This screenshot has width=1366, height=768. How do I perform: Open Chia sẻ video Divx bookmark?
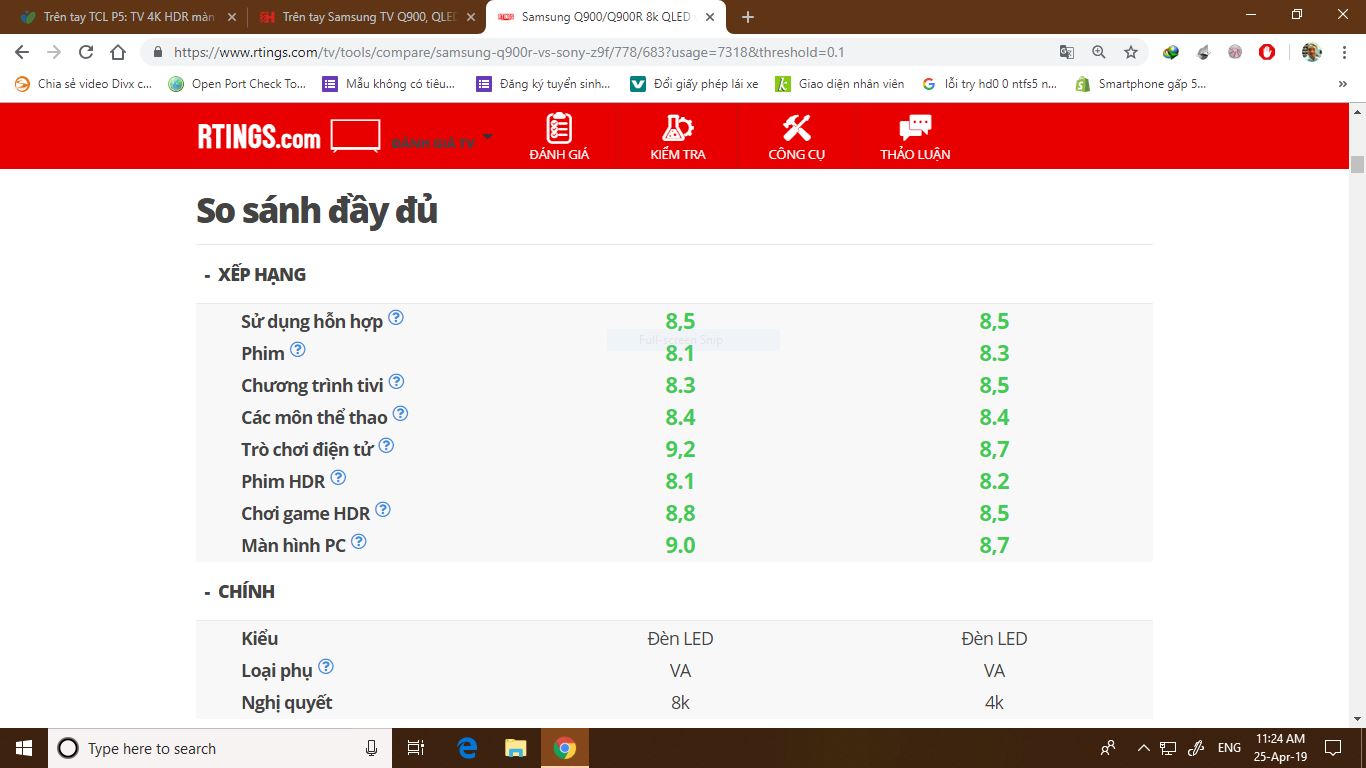coord(84,84)
